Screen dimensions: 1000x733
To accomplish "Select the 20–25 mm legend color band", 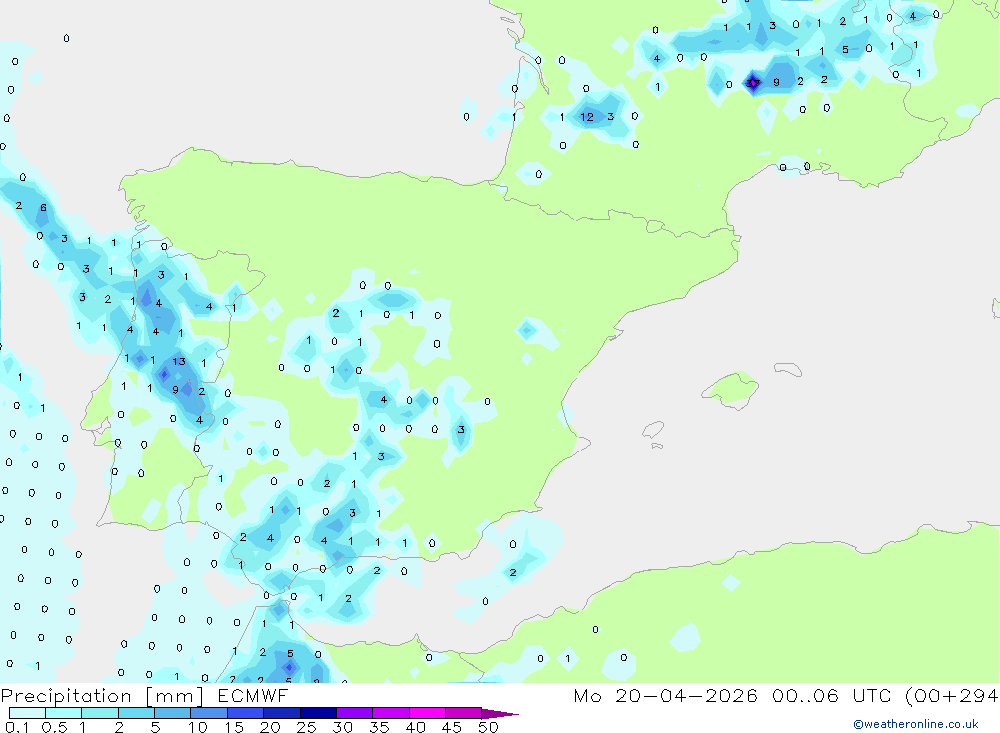I will [282, 713].
